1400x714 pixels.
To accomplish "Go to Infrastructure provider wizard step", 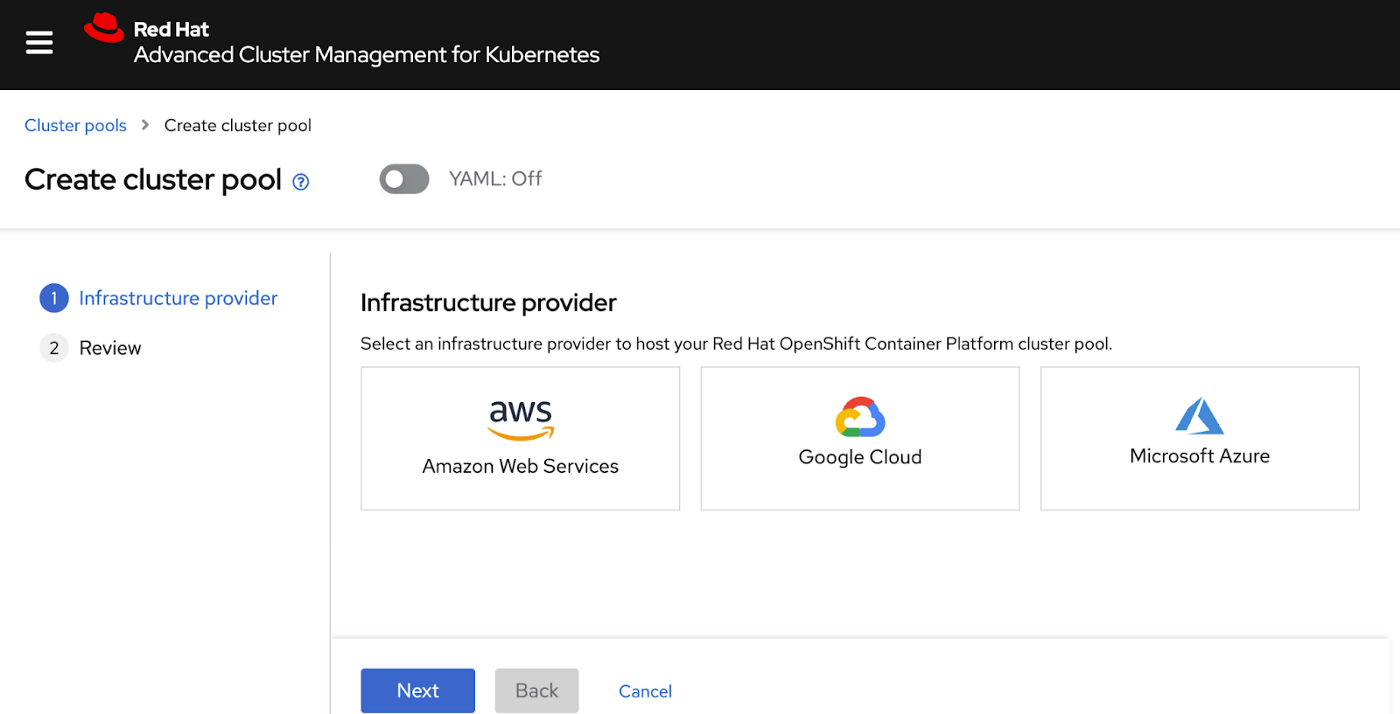I will tap(178, 298).
